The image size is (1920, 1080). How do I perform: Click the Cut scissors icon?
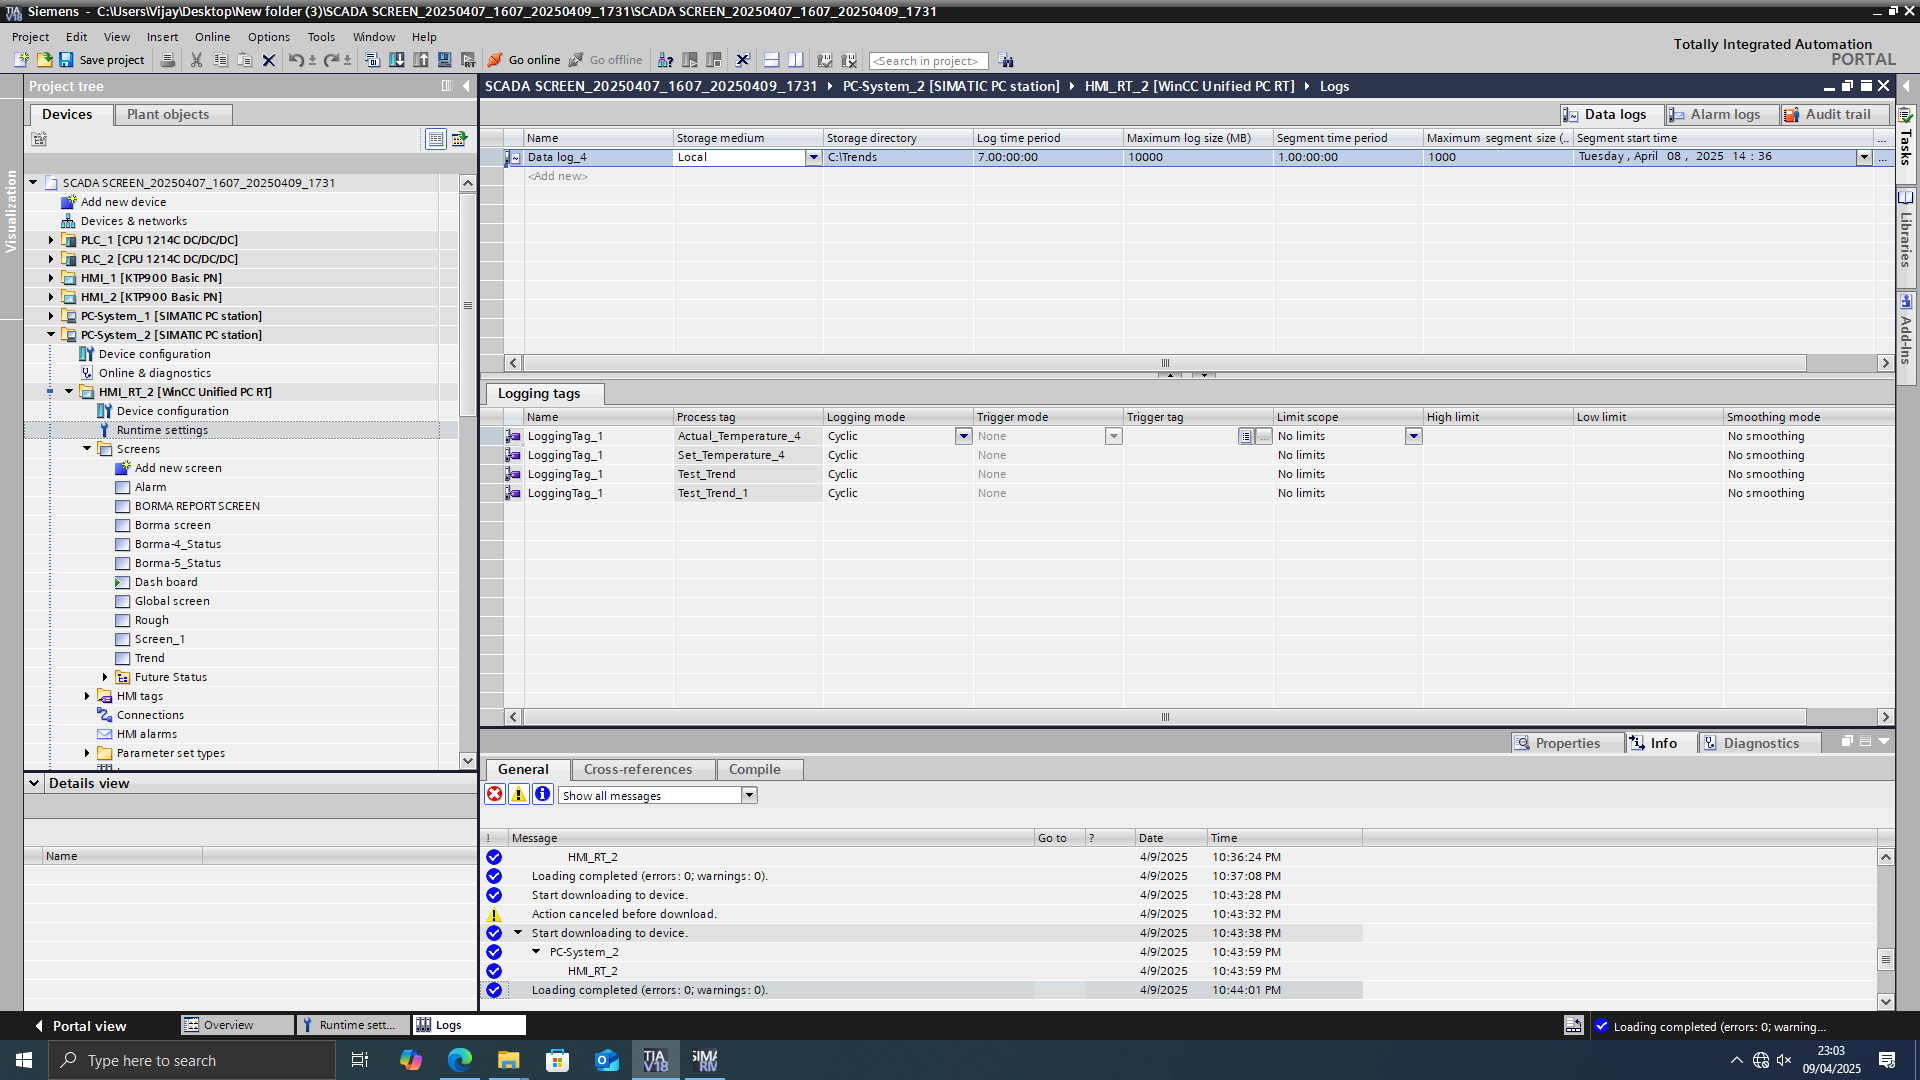tap(196, 60)
